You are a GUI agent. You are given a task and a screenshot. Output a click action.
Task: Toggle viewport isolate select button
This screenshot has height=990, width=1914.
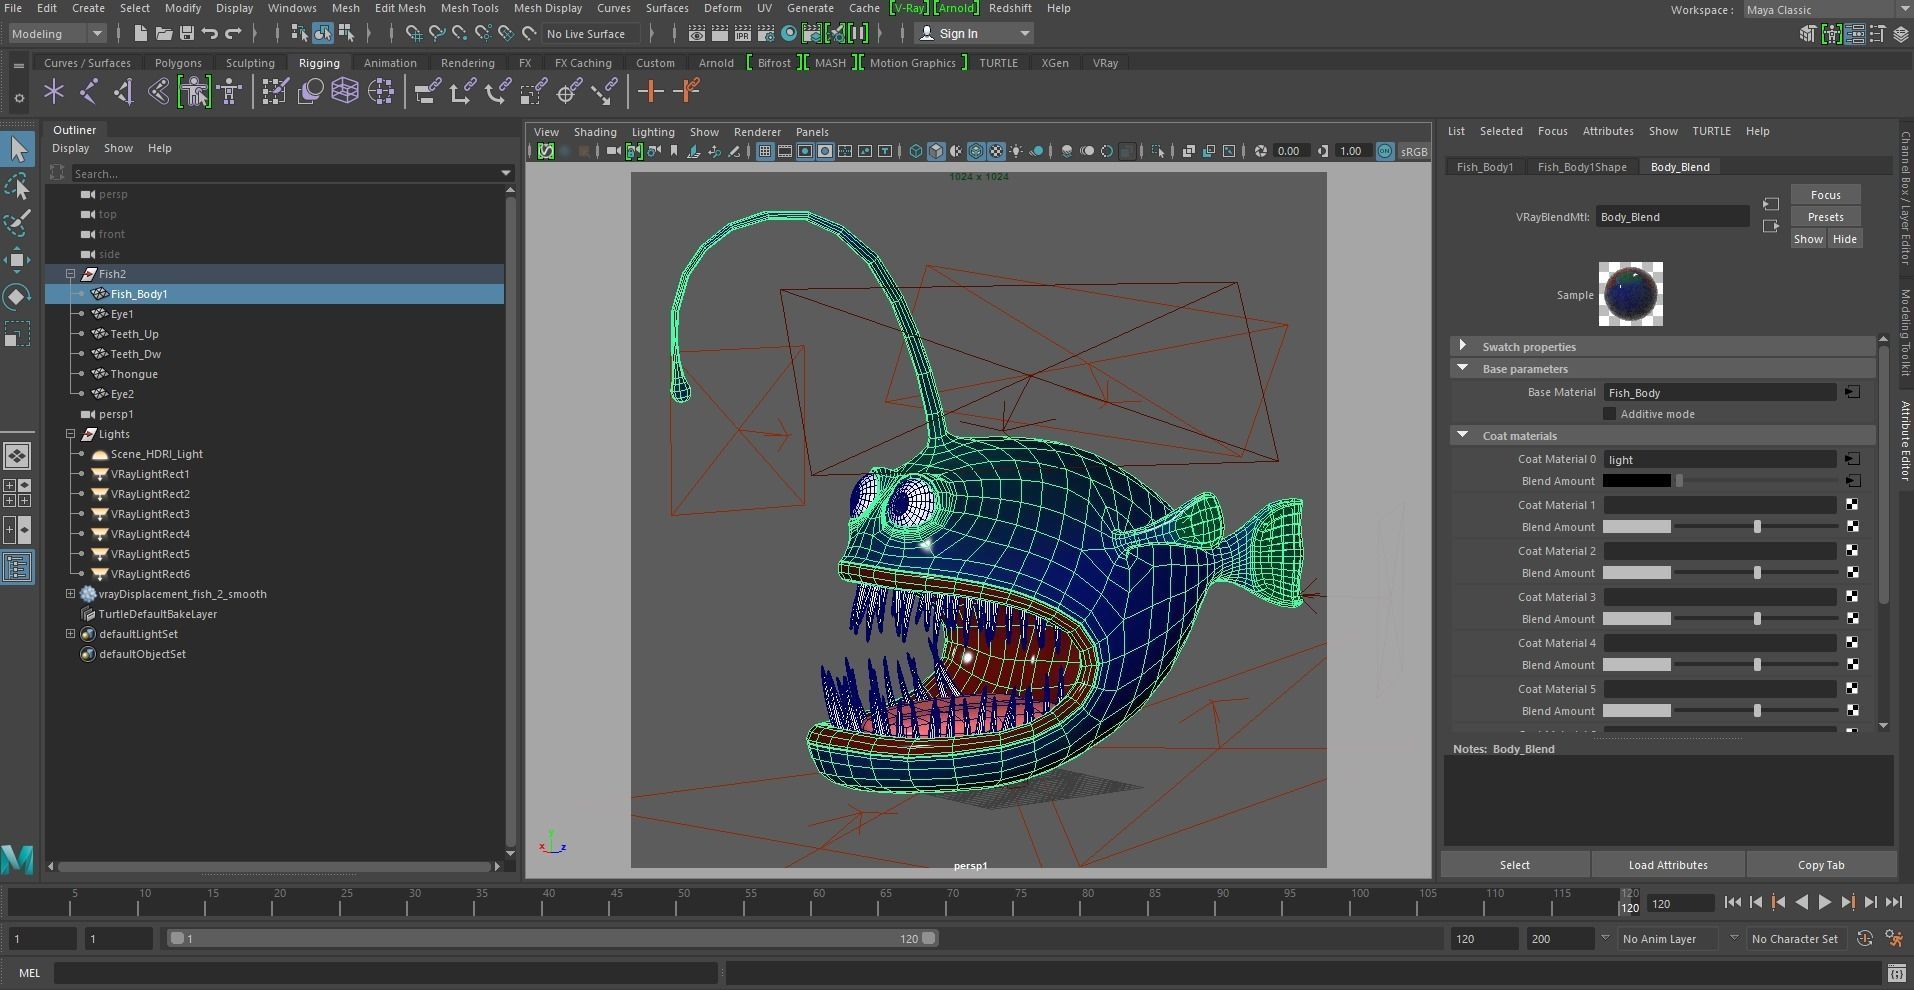[x=1158, y=151]
